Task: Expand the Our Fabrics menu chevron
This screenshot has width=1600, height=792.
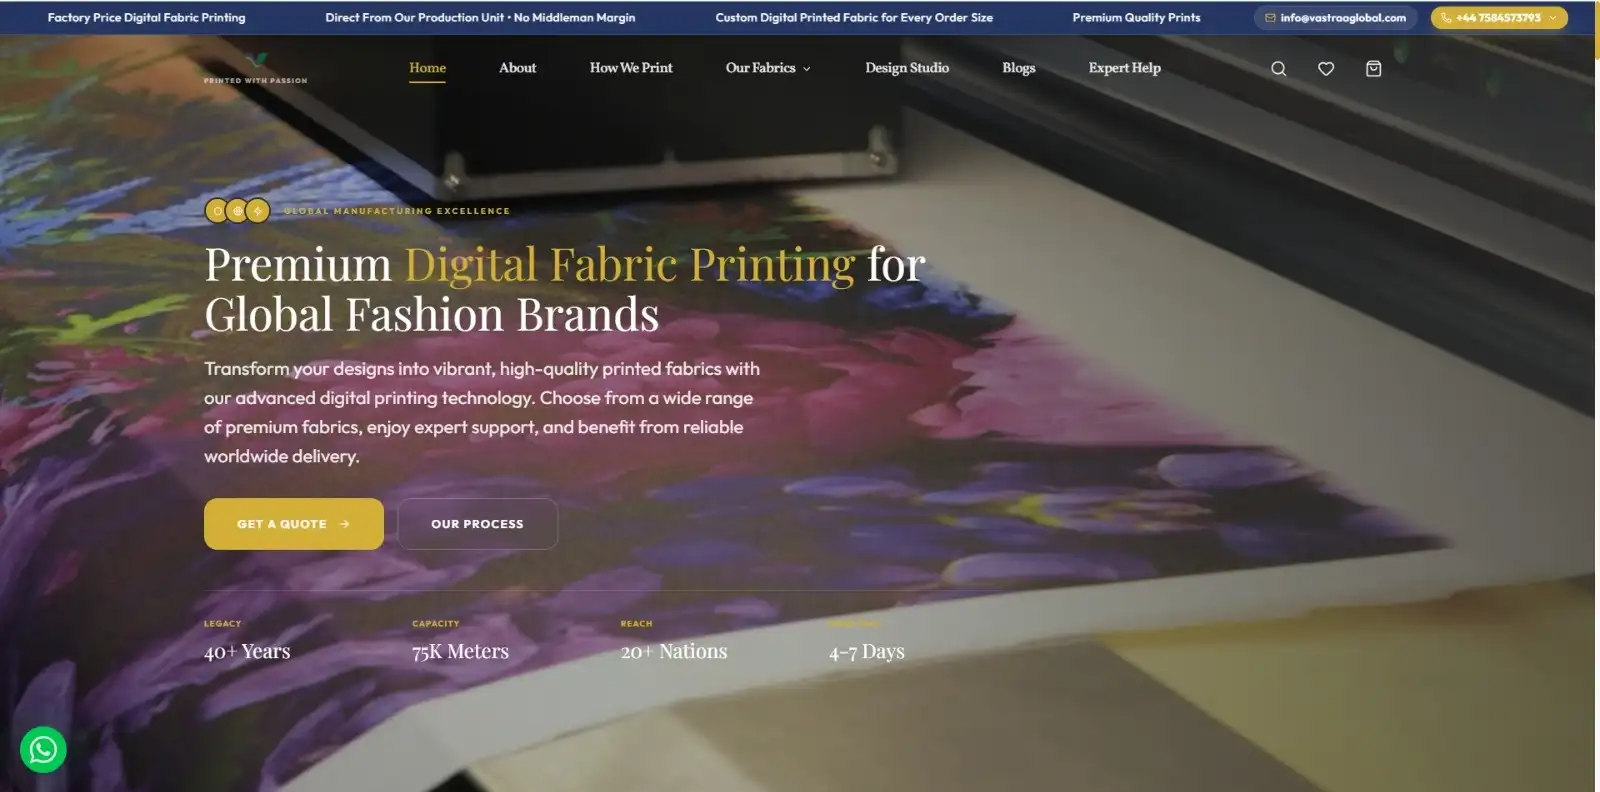Action: click(807, 69)
